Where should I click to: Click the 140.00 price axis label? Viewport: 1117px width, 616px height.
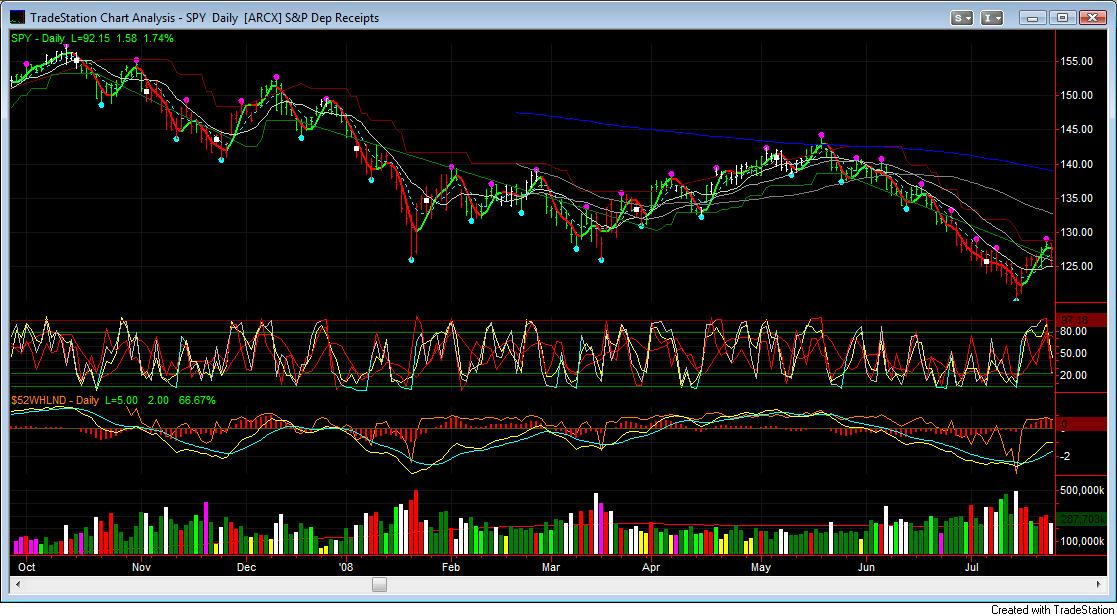point(1078,164)
